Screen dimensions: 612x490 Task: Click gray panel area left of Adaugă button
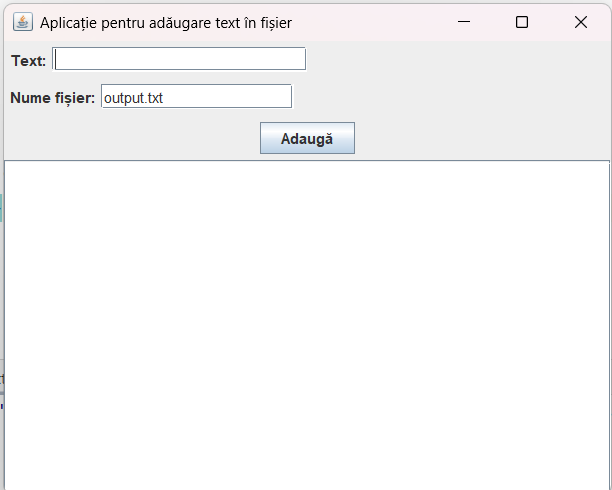(x=132, y=138)
